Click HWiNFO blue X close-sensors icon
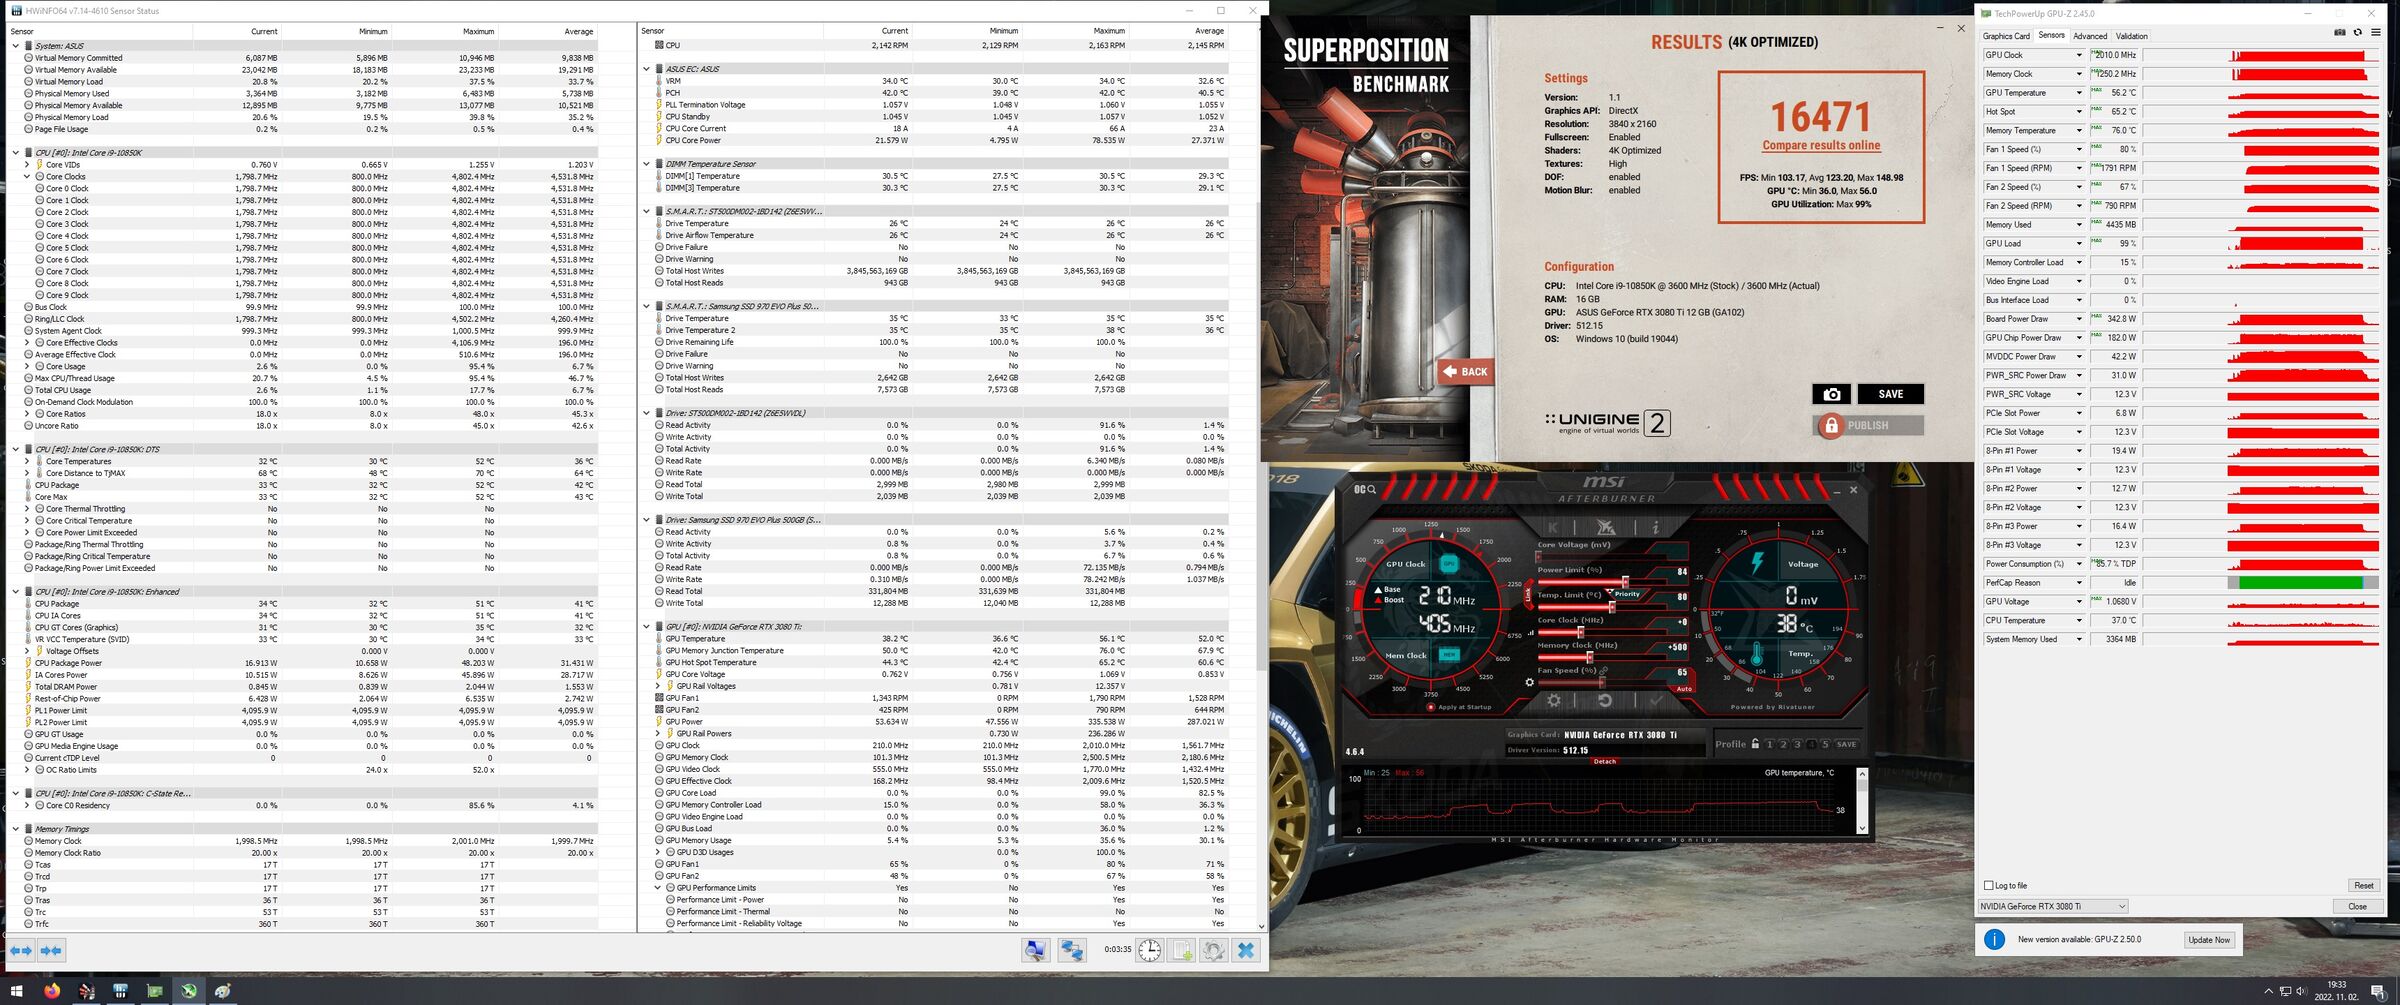The image size is (2400, 1005). [x=1246, y=950]
